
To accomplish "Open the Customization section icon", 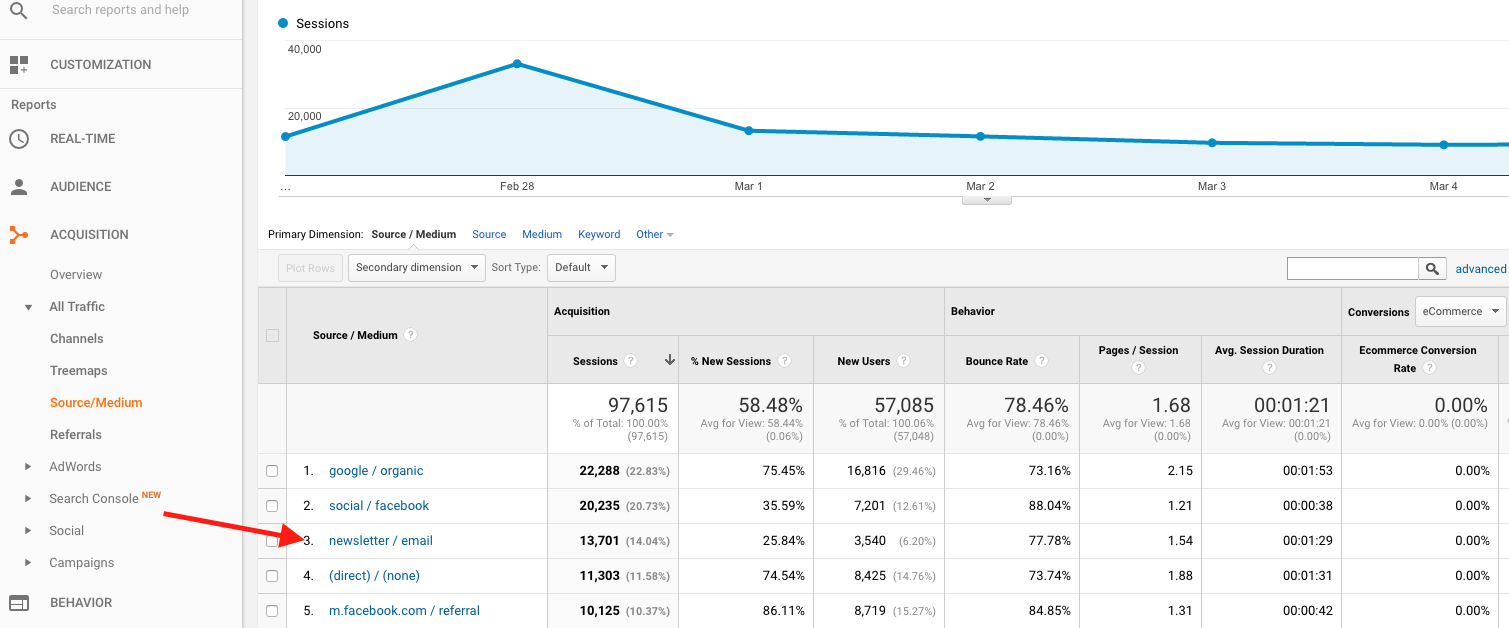I will point(18,64).
